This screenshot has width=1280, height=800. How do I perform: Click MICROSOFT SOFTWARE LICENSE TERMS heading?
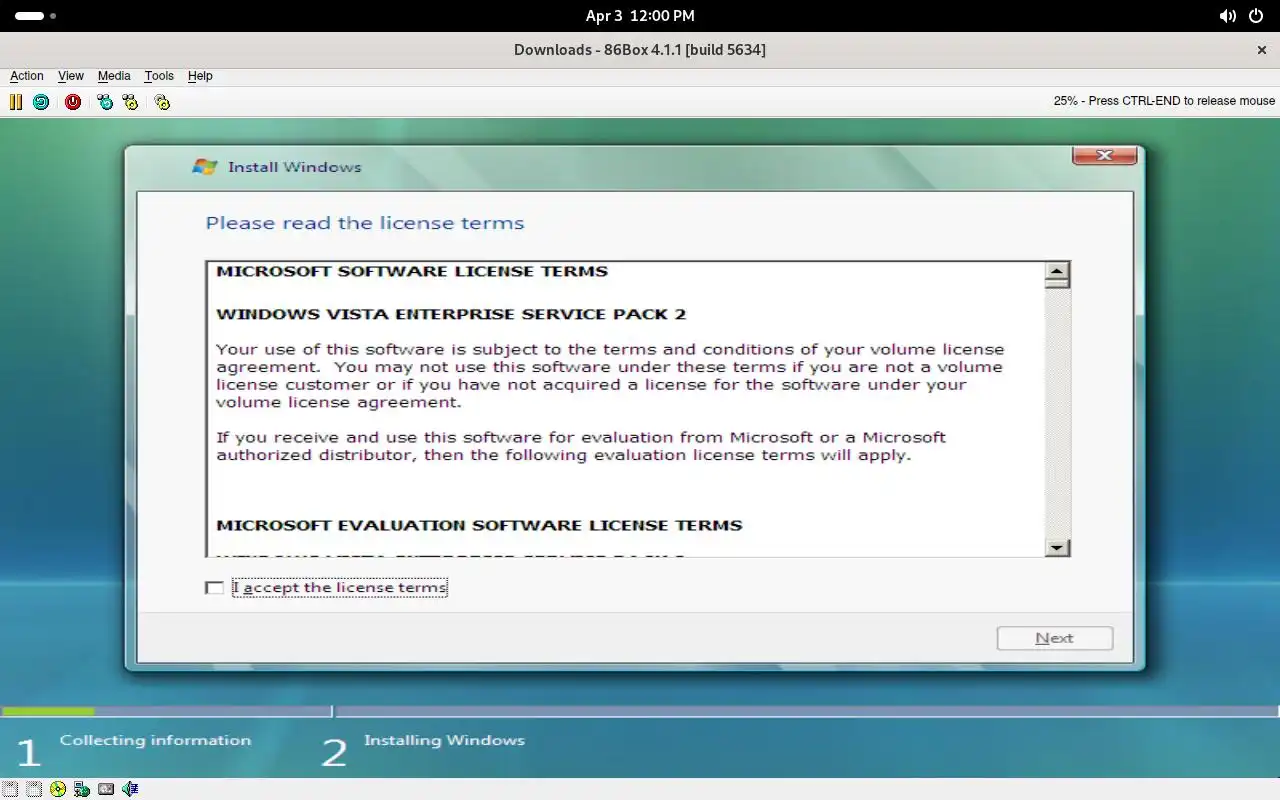(412, 271)
